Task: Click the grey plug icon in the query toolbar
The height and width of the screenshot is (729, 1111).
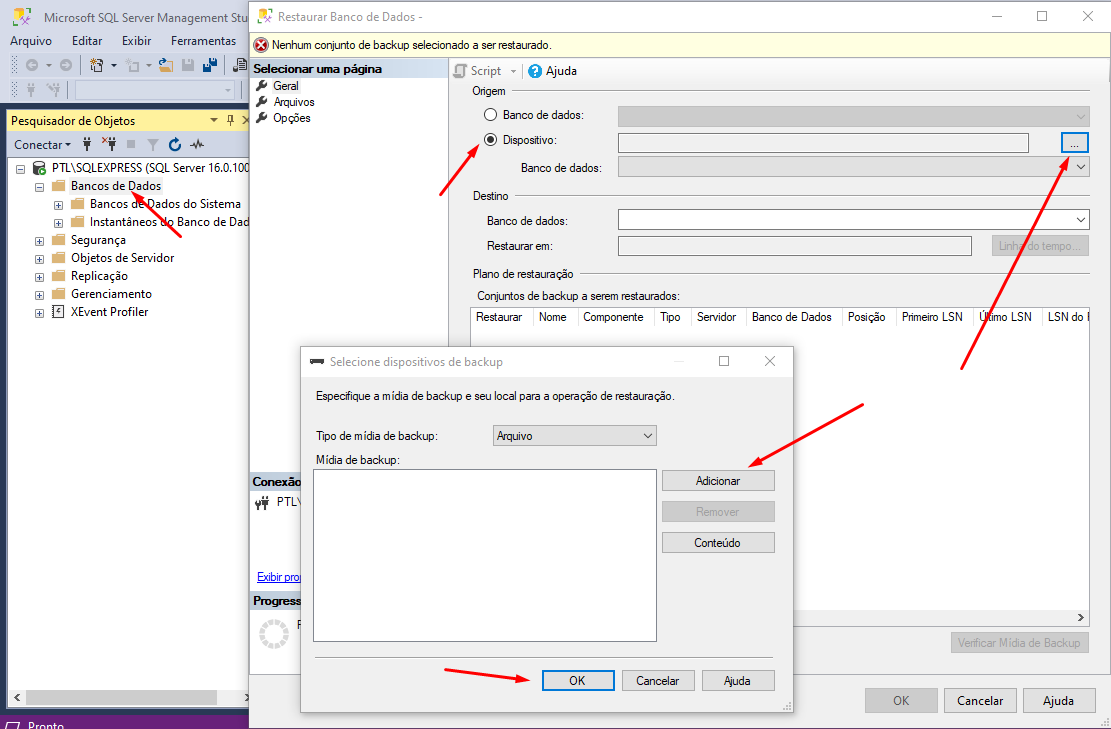Action: coord(30,90)
